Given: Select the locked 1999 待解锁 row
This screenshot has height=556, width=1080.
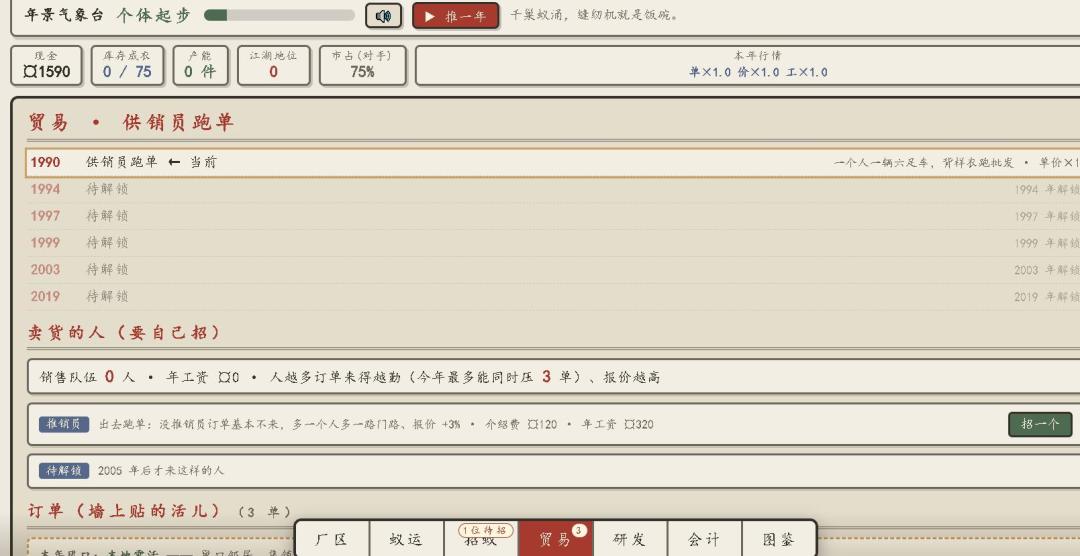Looking at the screenshot, I should click(x=552, y=243).
